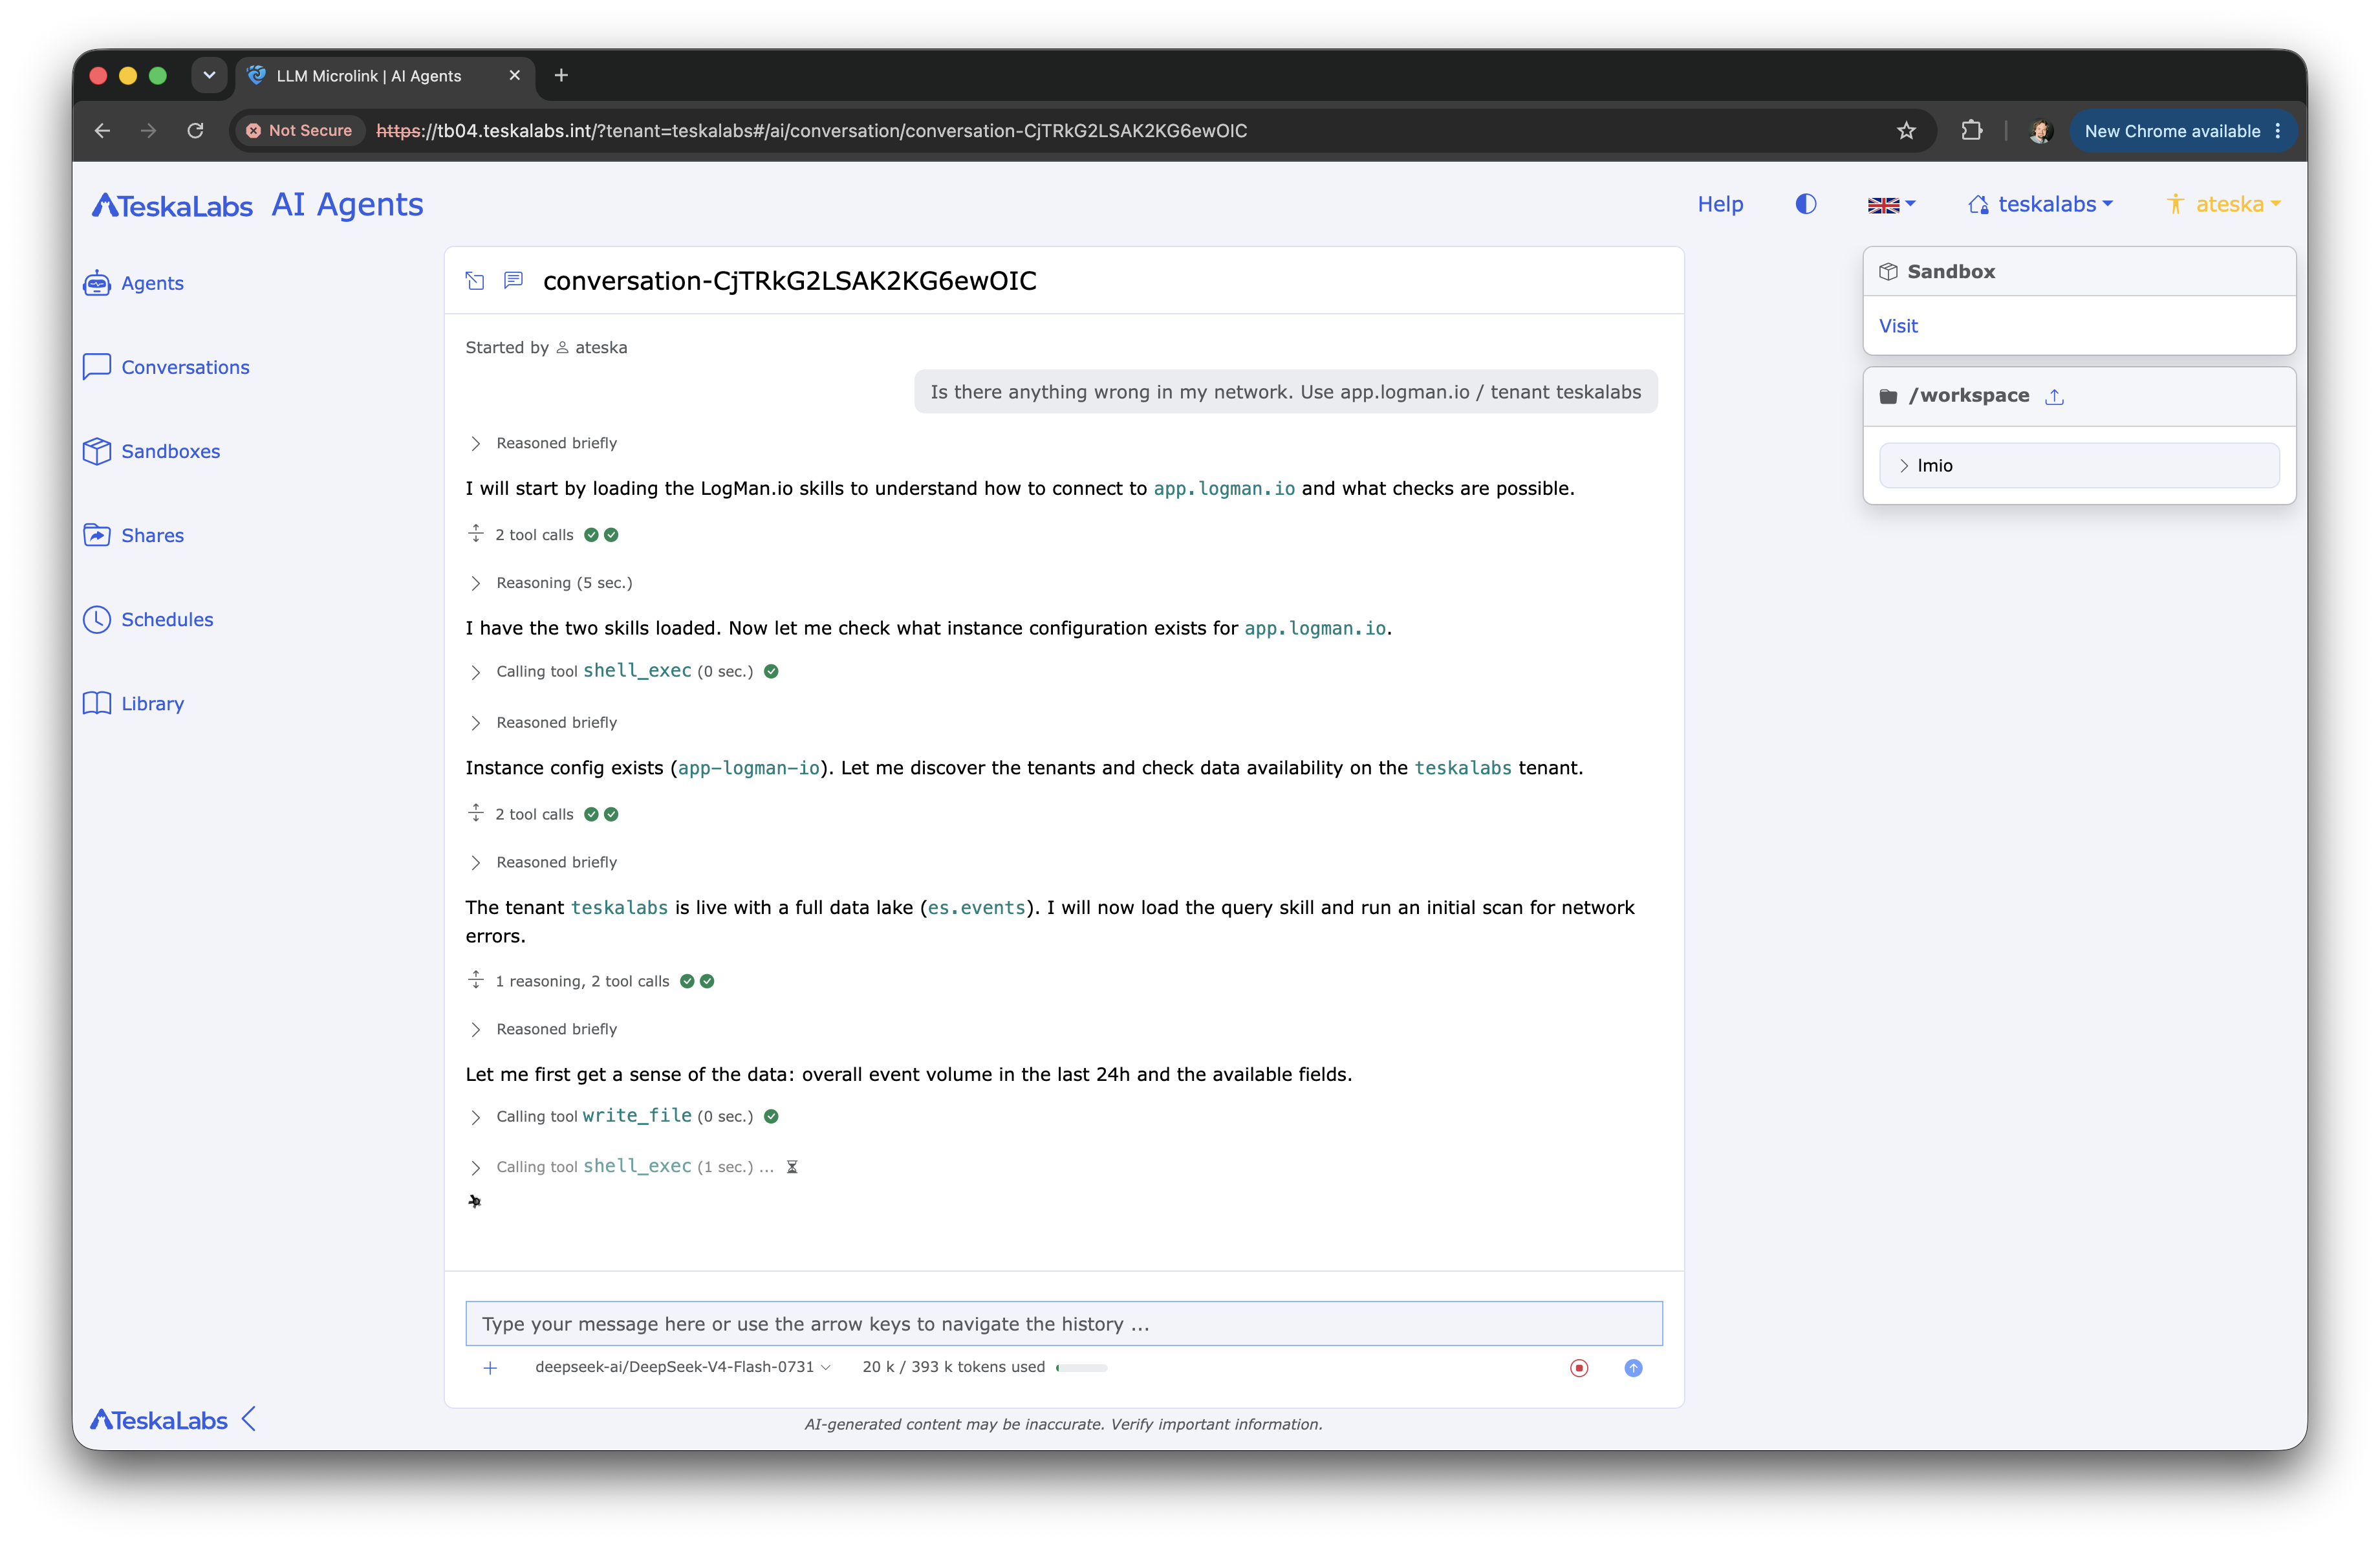Click the token usage progress bar
Screen dimensions: 2380x1546
point(1082,1367)
